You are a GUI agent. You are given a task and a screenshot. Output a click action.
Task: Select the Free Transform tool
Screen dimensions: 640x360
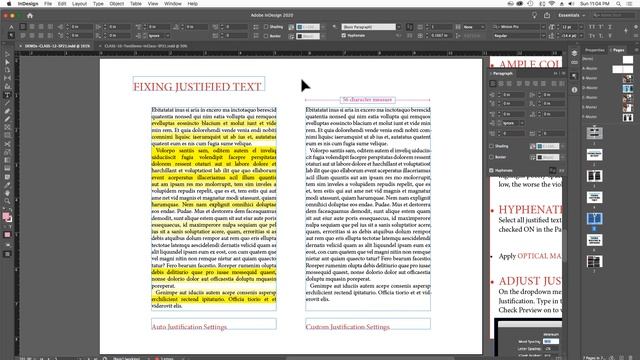(x=7, y=153)
